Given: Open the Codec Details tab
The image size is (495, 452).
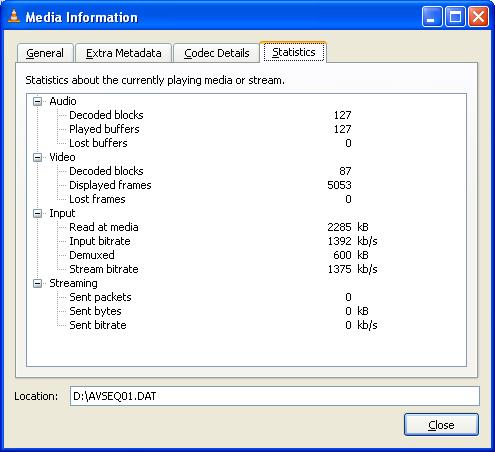Looking at the screenshot, I should coord(217,53).
